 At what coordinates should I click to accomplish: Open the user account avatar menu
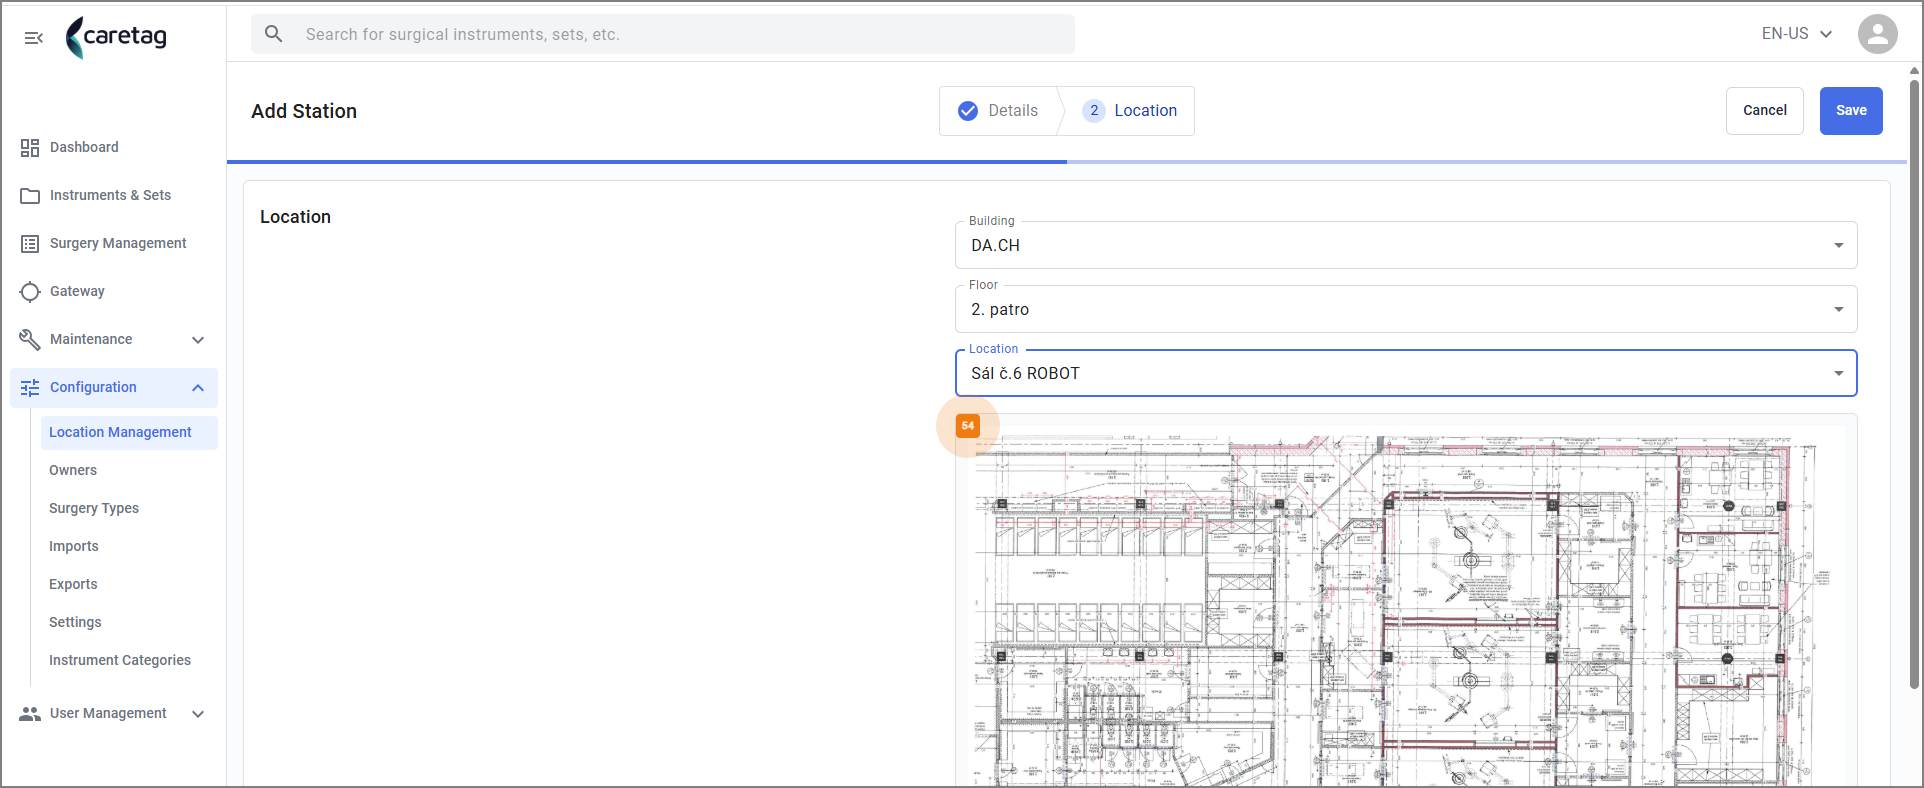1877,34
